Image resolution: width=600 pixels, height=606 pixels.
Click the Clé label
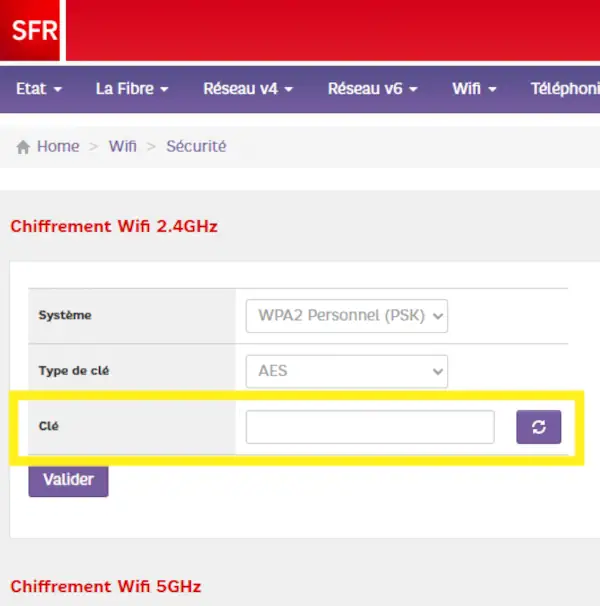[49, 426]
